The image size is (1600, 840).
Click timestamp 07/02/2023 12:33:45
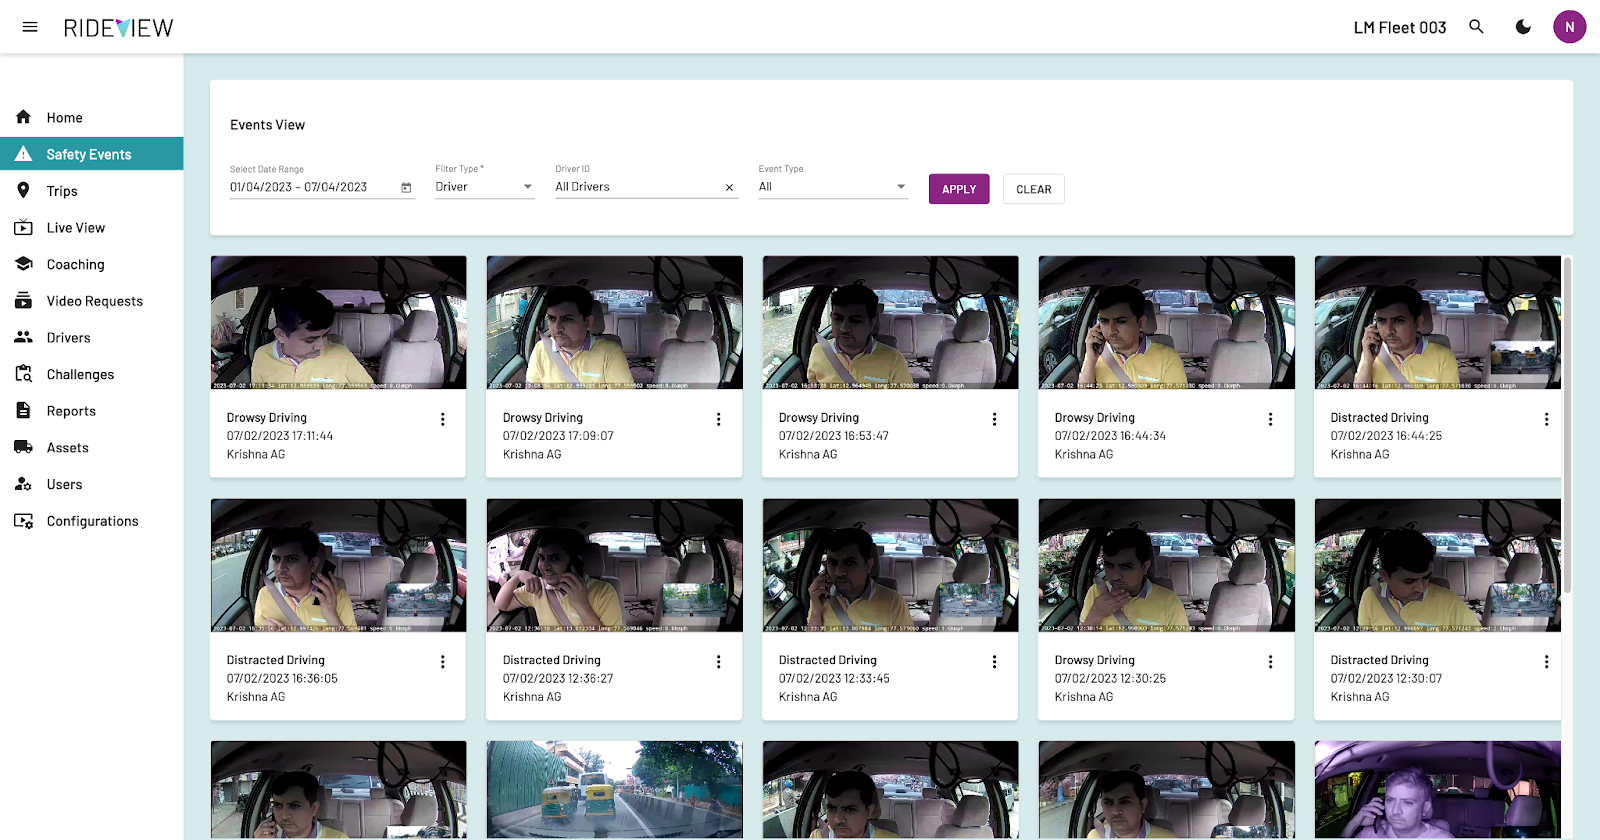(834, 679)
